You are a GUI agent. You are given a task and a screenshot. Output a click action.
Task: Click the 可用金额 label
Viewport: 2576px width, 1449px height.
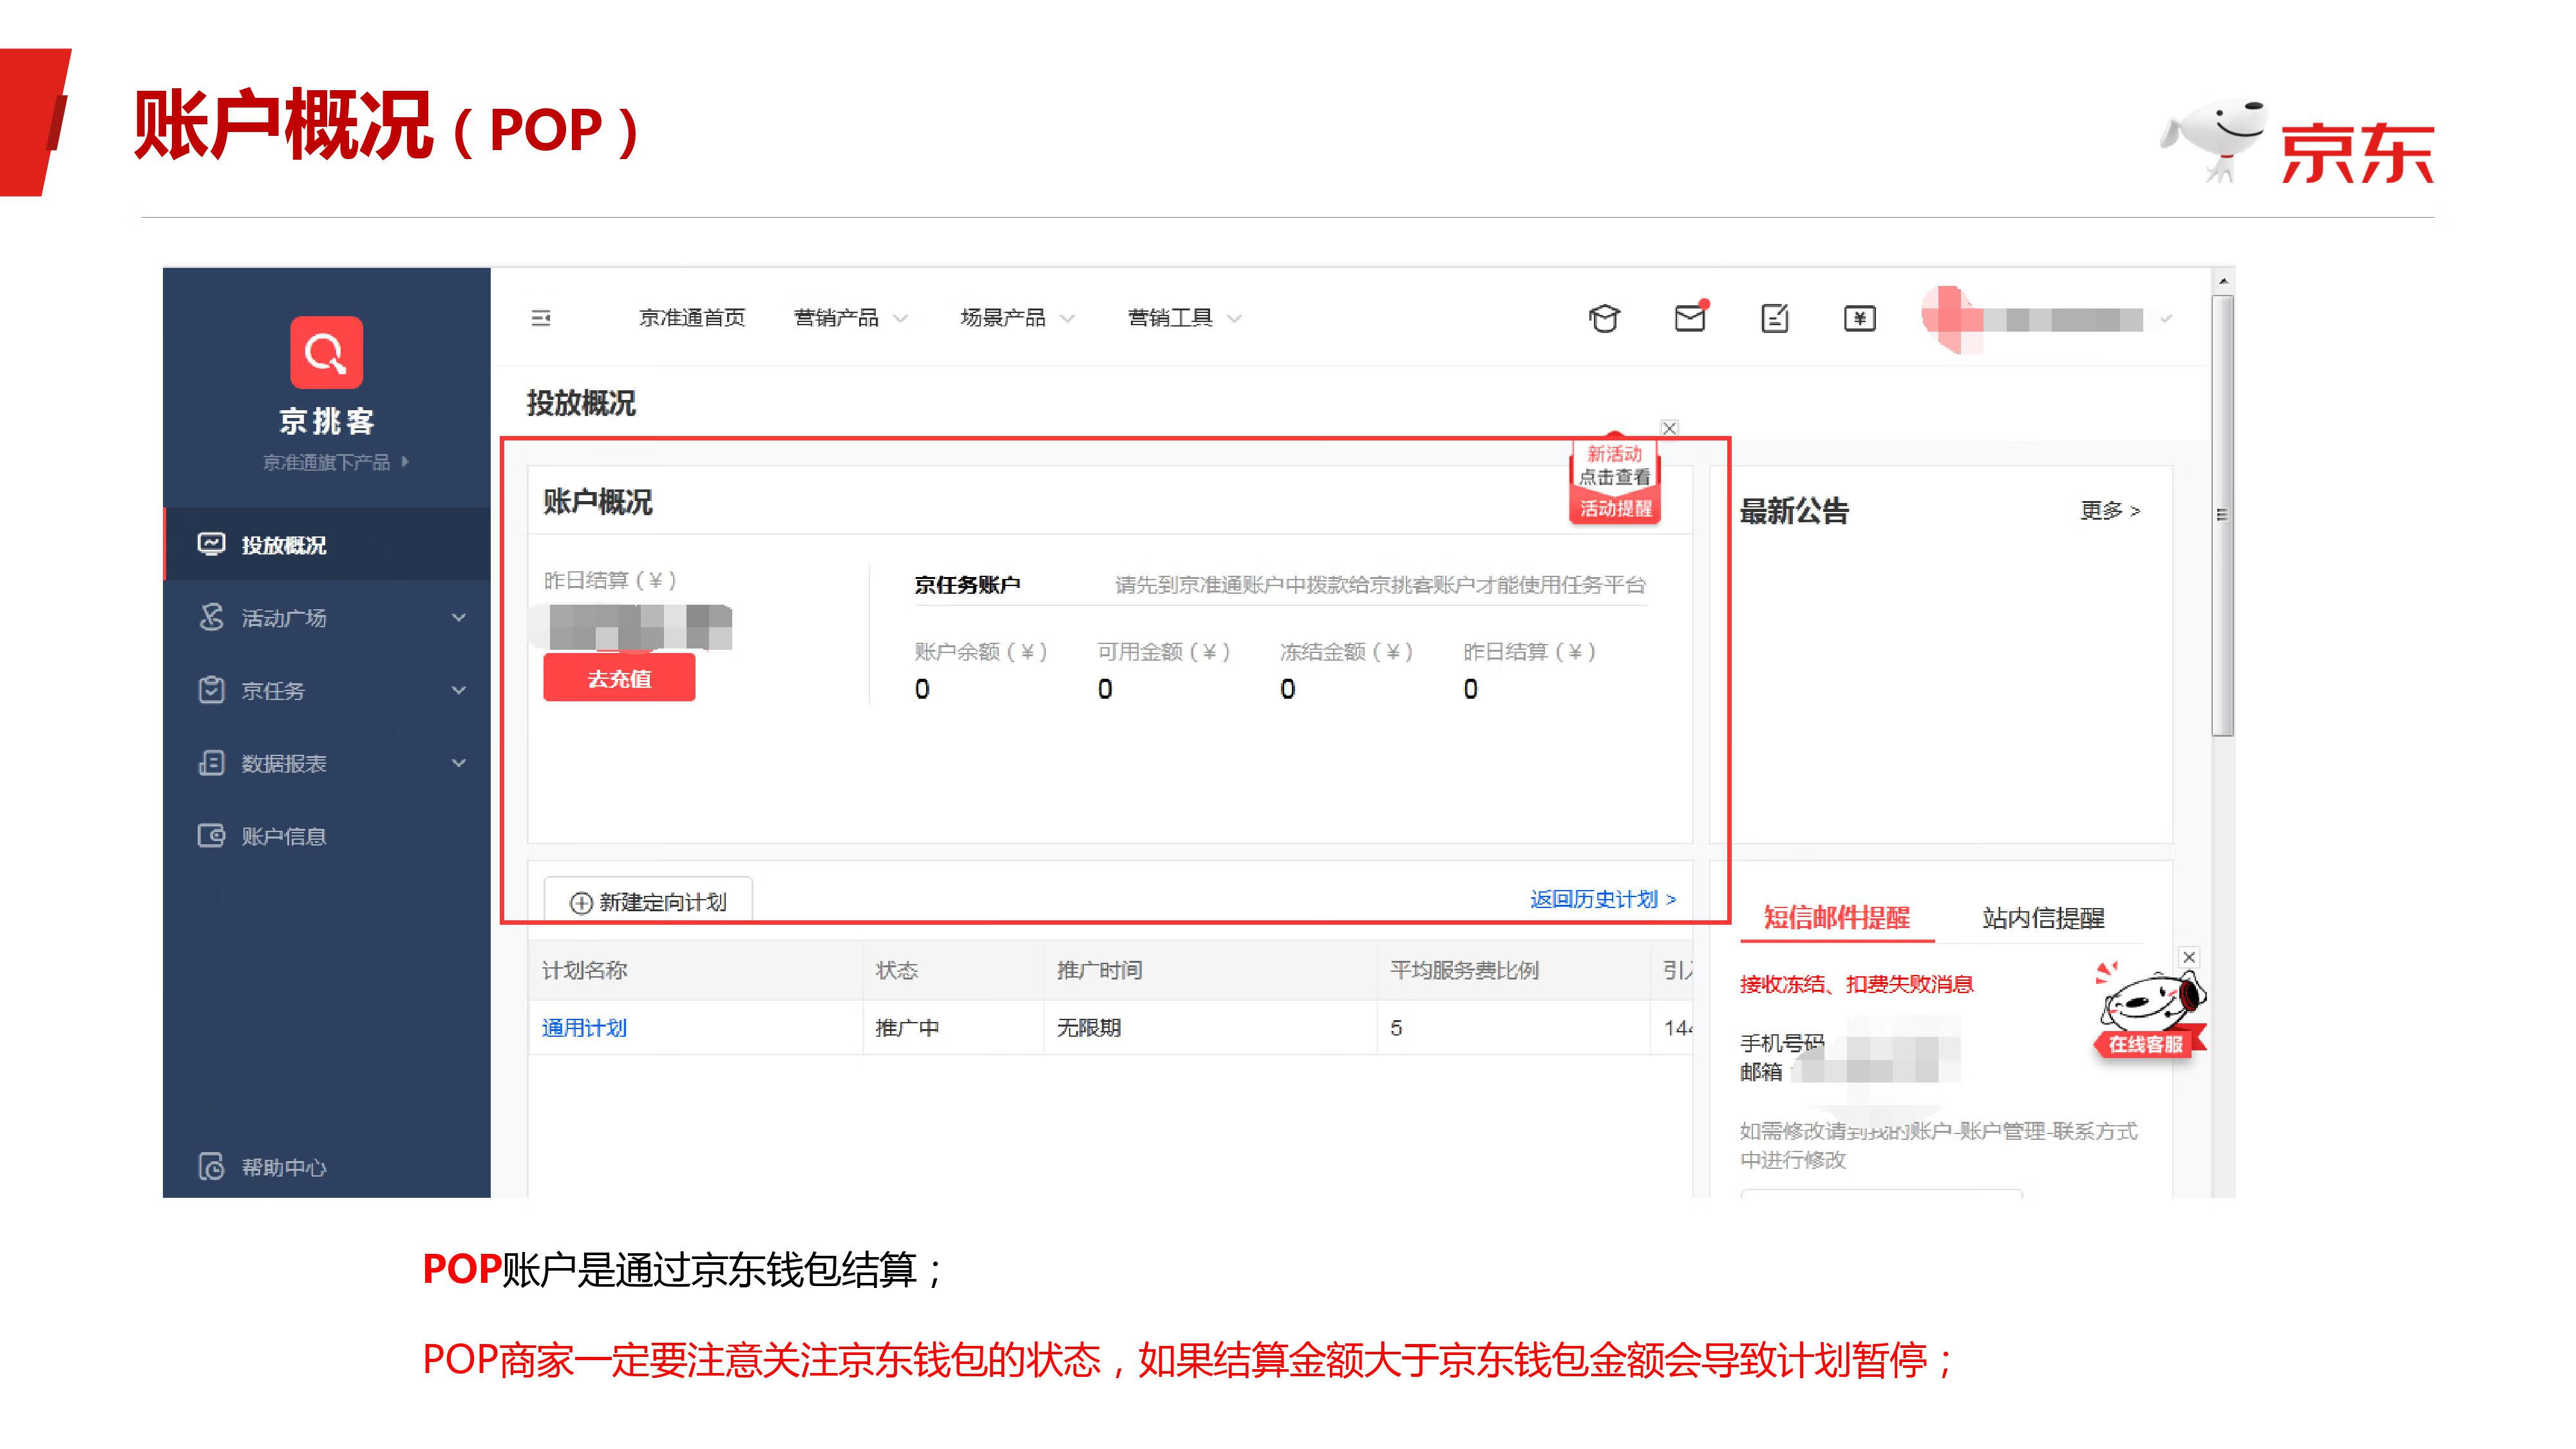1163,651
